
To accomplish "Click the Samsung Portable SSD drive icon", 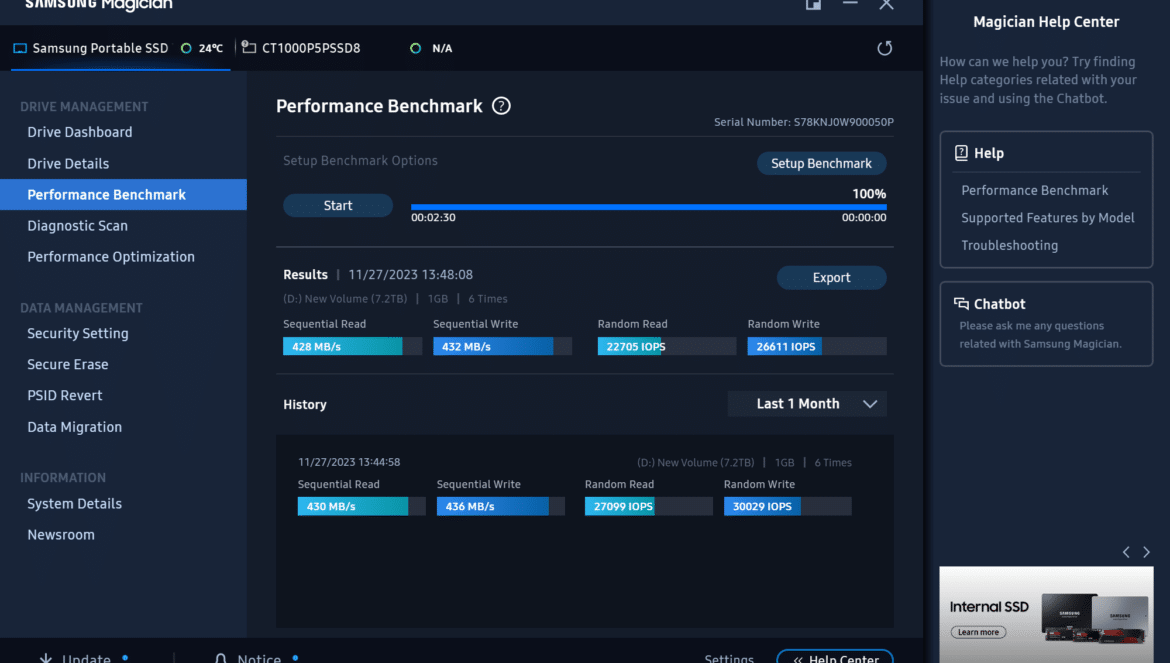I will [20, 48].
